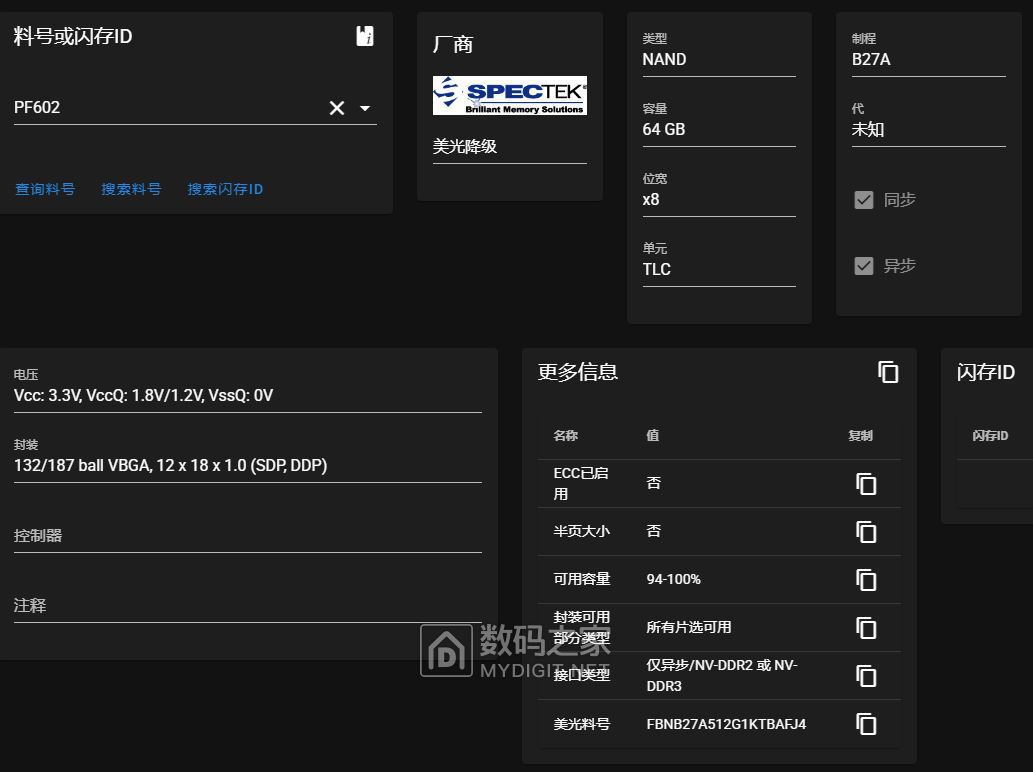Click the 值 column header
Viewport: 1033px width, 772px height.
click(x=652, y=435)
